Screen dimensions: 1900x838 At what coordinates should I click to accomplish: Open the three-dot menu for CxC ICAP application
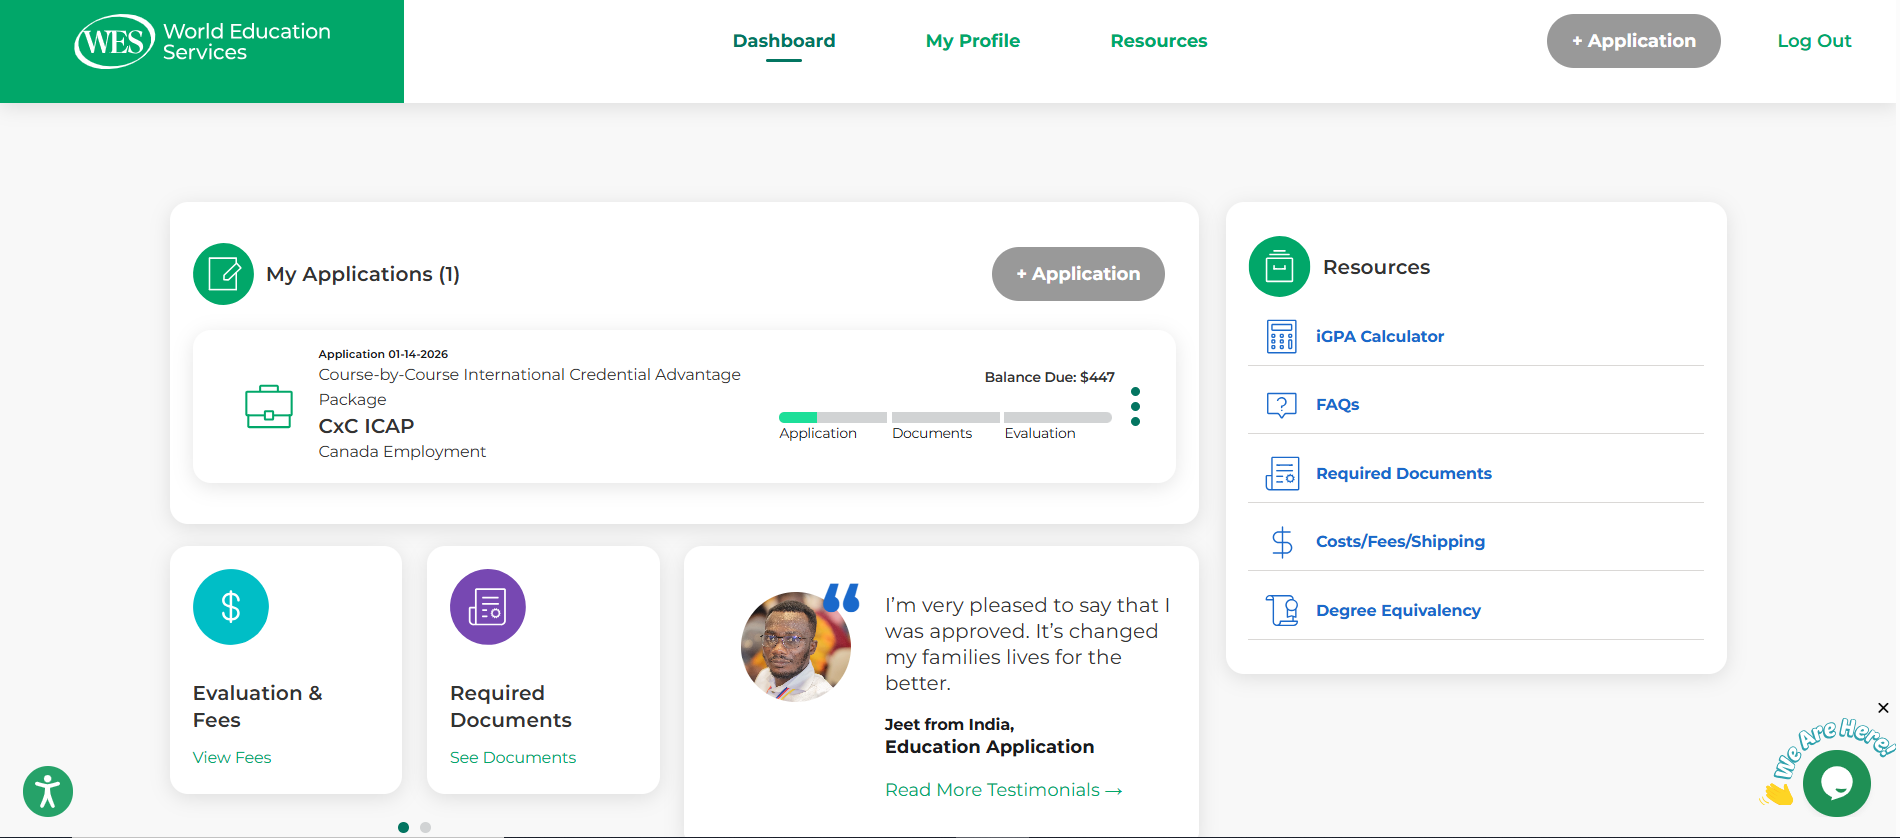(1135, 406)
